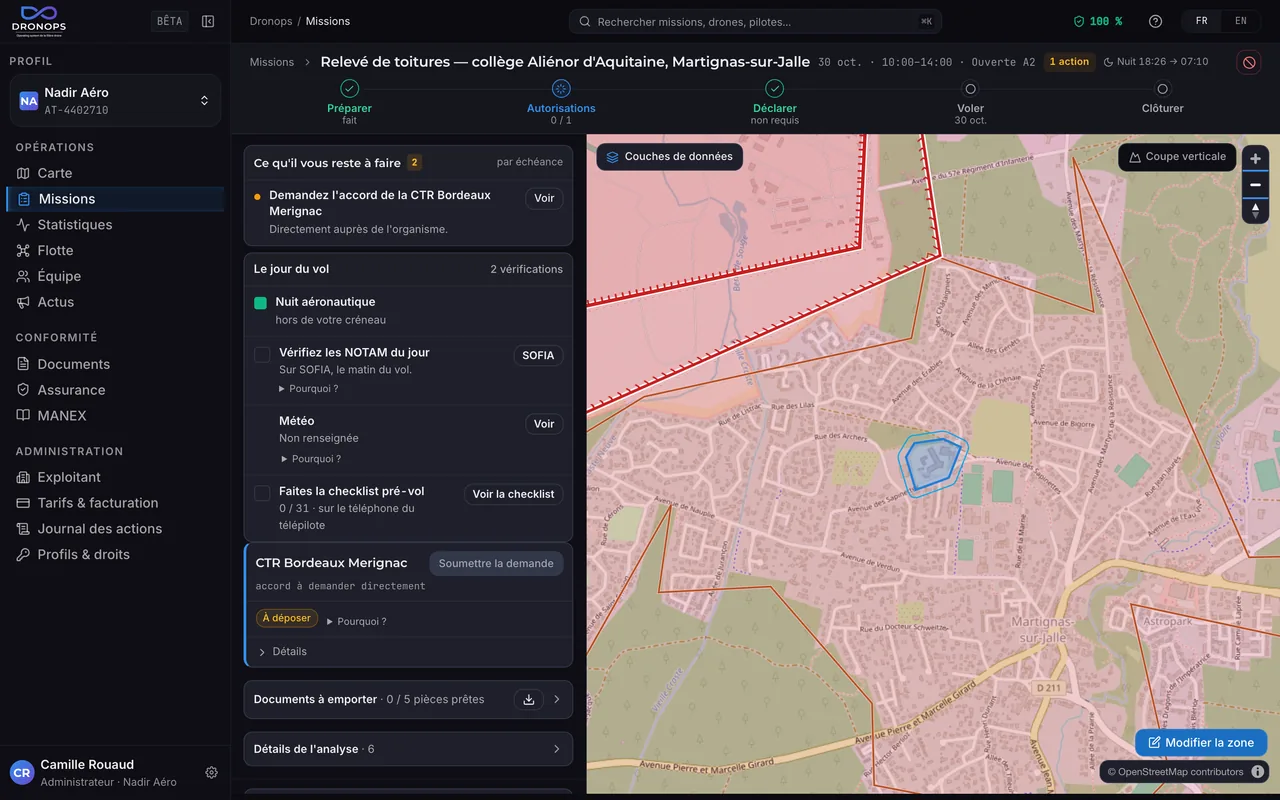This screenshot has width=1280, height=800.
Task: Click the red cancel mission icon
Action: tap(1249, 62)
